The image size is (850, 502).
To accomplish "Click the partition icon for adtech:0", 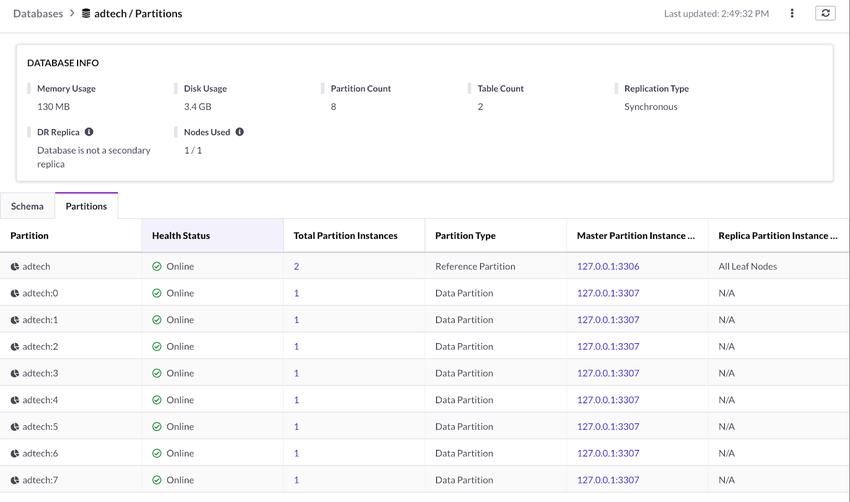I will [15, 294].
